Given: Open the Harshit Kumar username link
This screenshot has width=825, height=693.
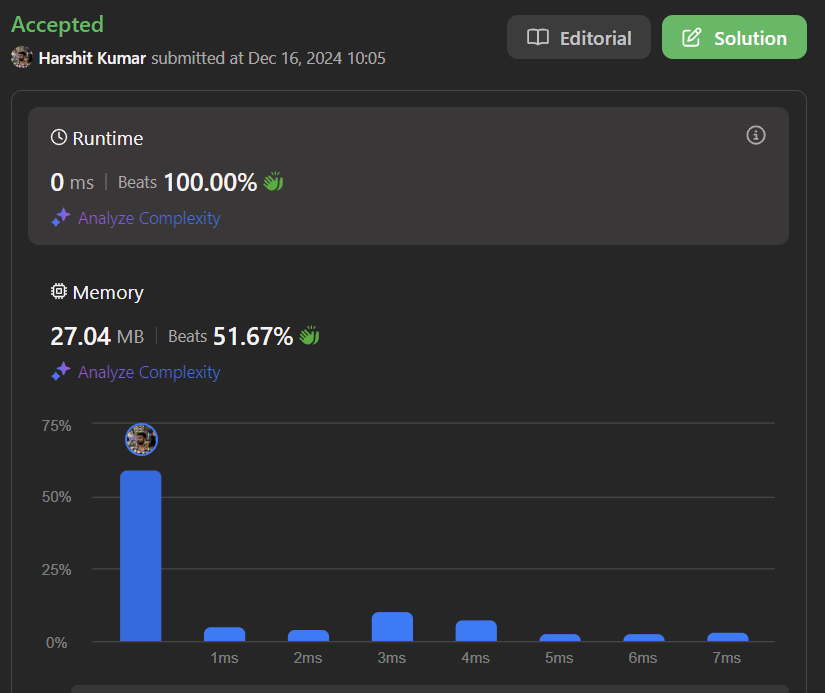Looking at the screenshot, I should click(x=93, y=58).
